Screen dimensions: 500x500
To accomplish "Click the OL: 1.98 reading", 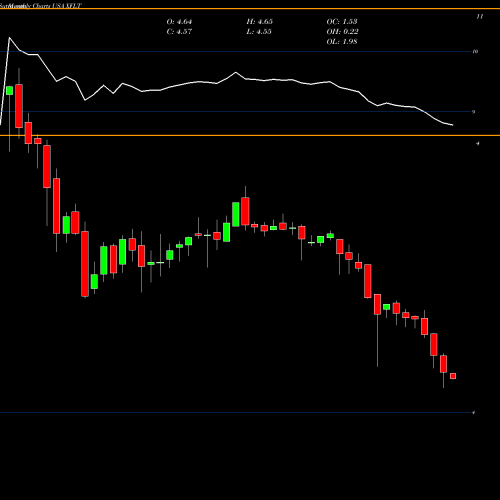I will (x=342, y=42).
